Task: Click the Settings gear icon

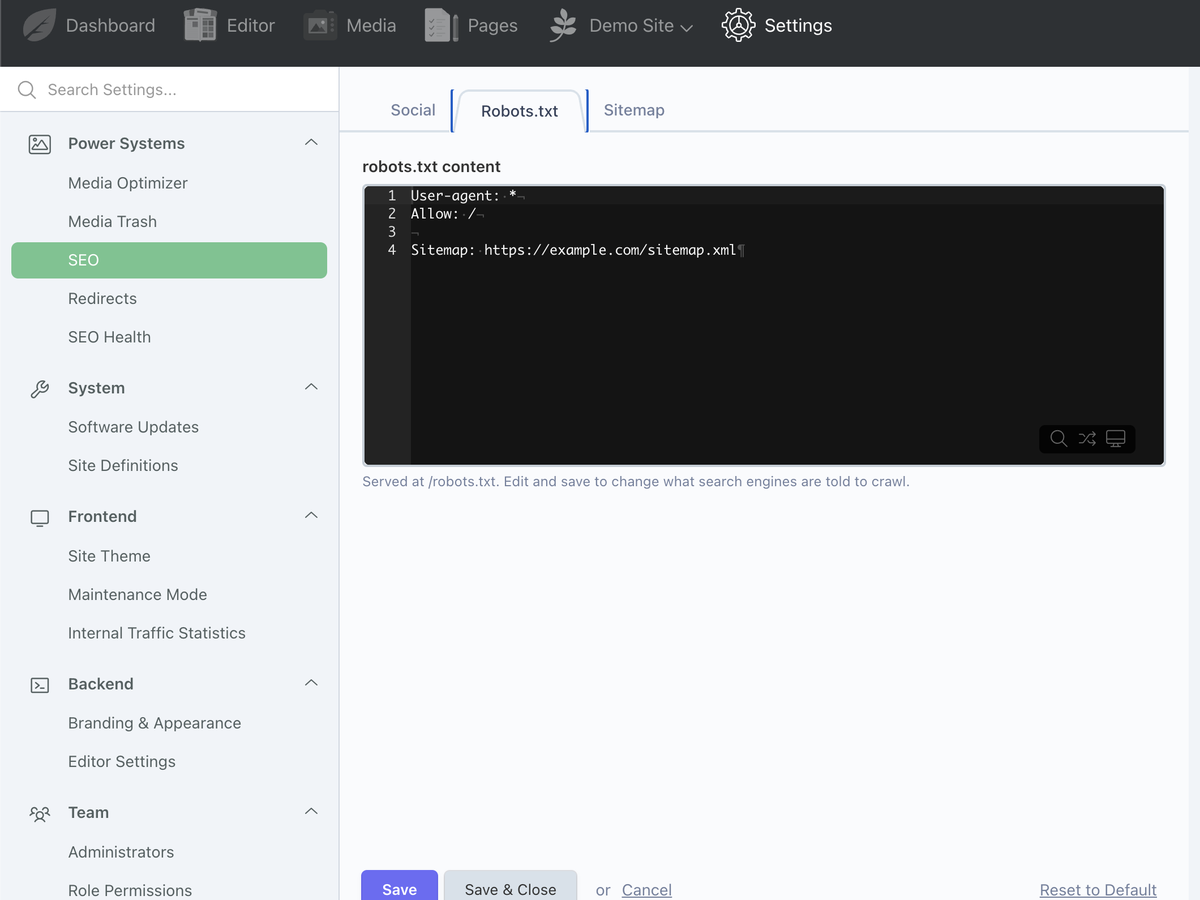Action: click(x=738, y=26)
